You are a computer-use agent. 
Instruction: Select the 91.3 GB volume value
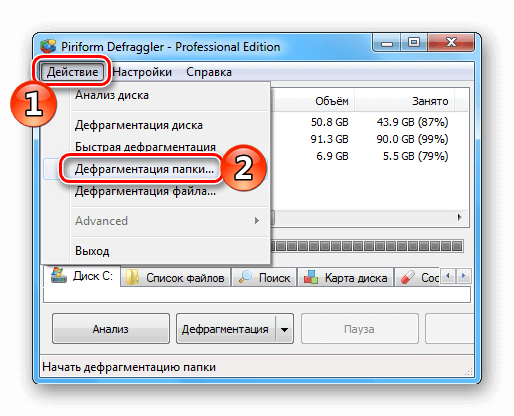329,139
